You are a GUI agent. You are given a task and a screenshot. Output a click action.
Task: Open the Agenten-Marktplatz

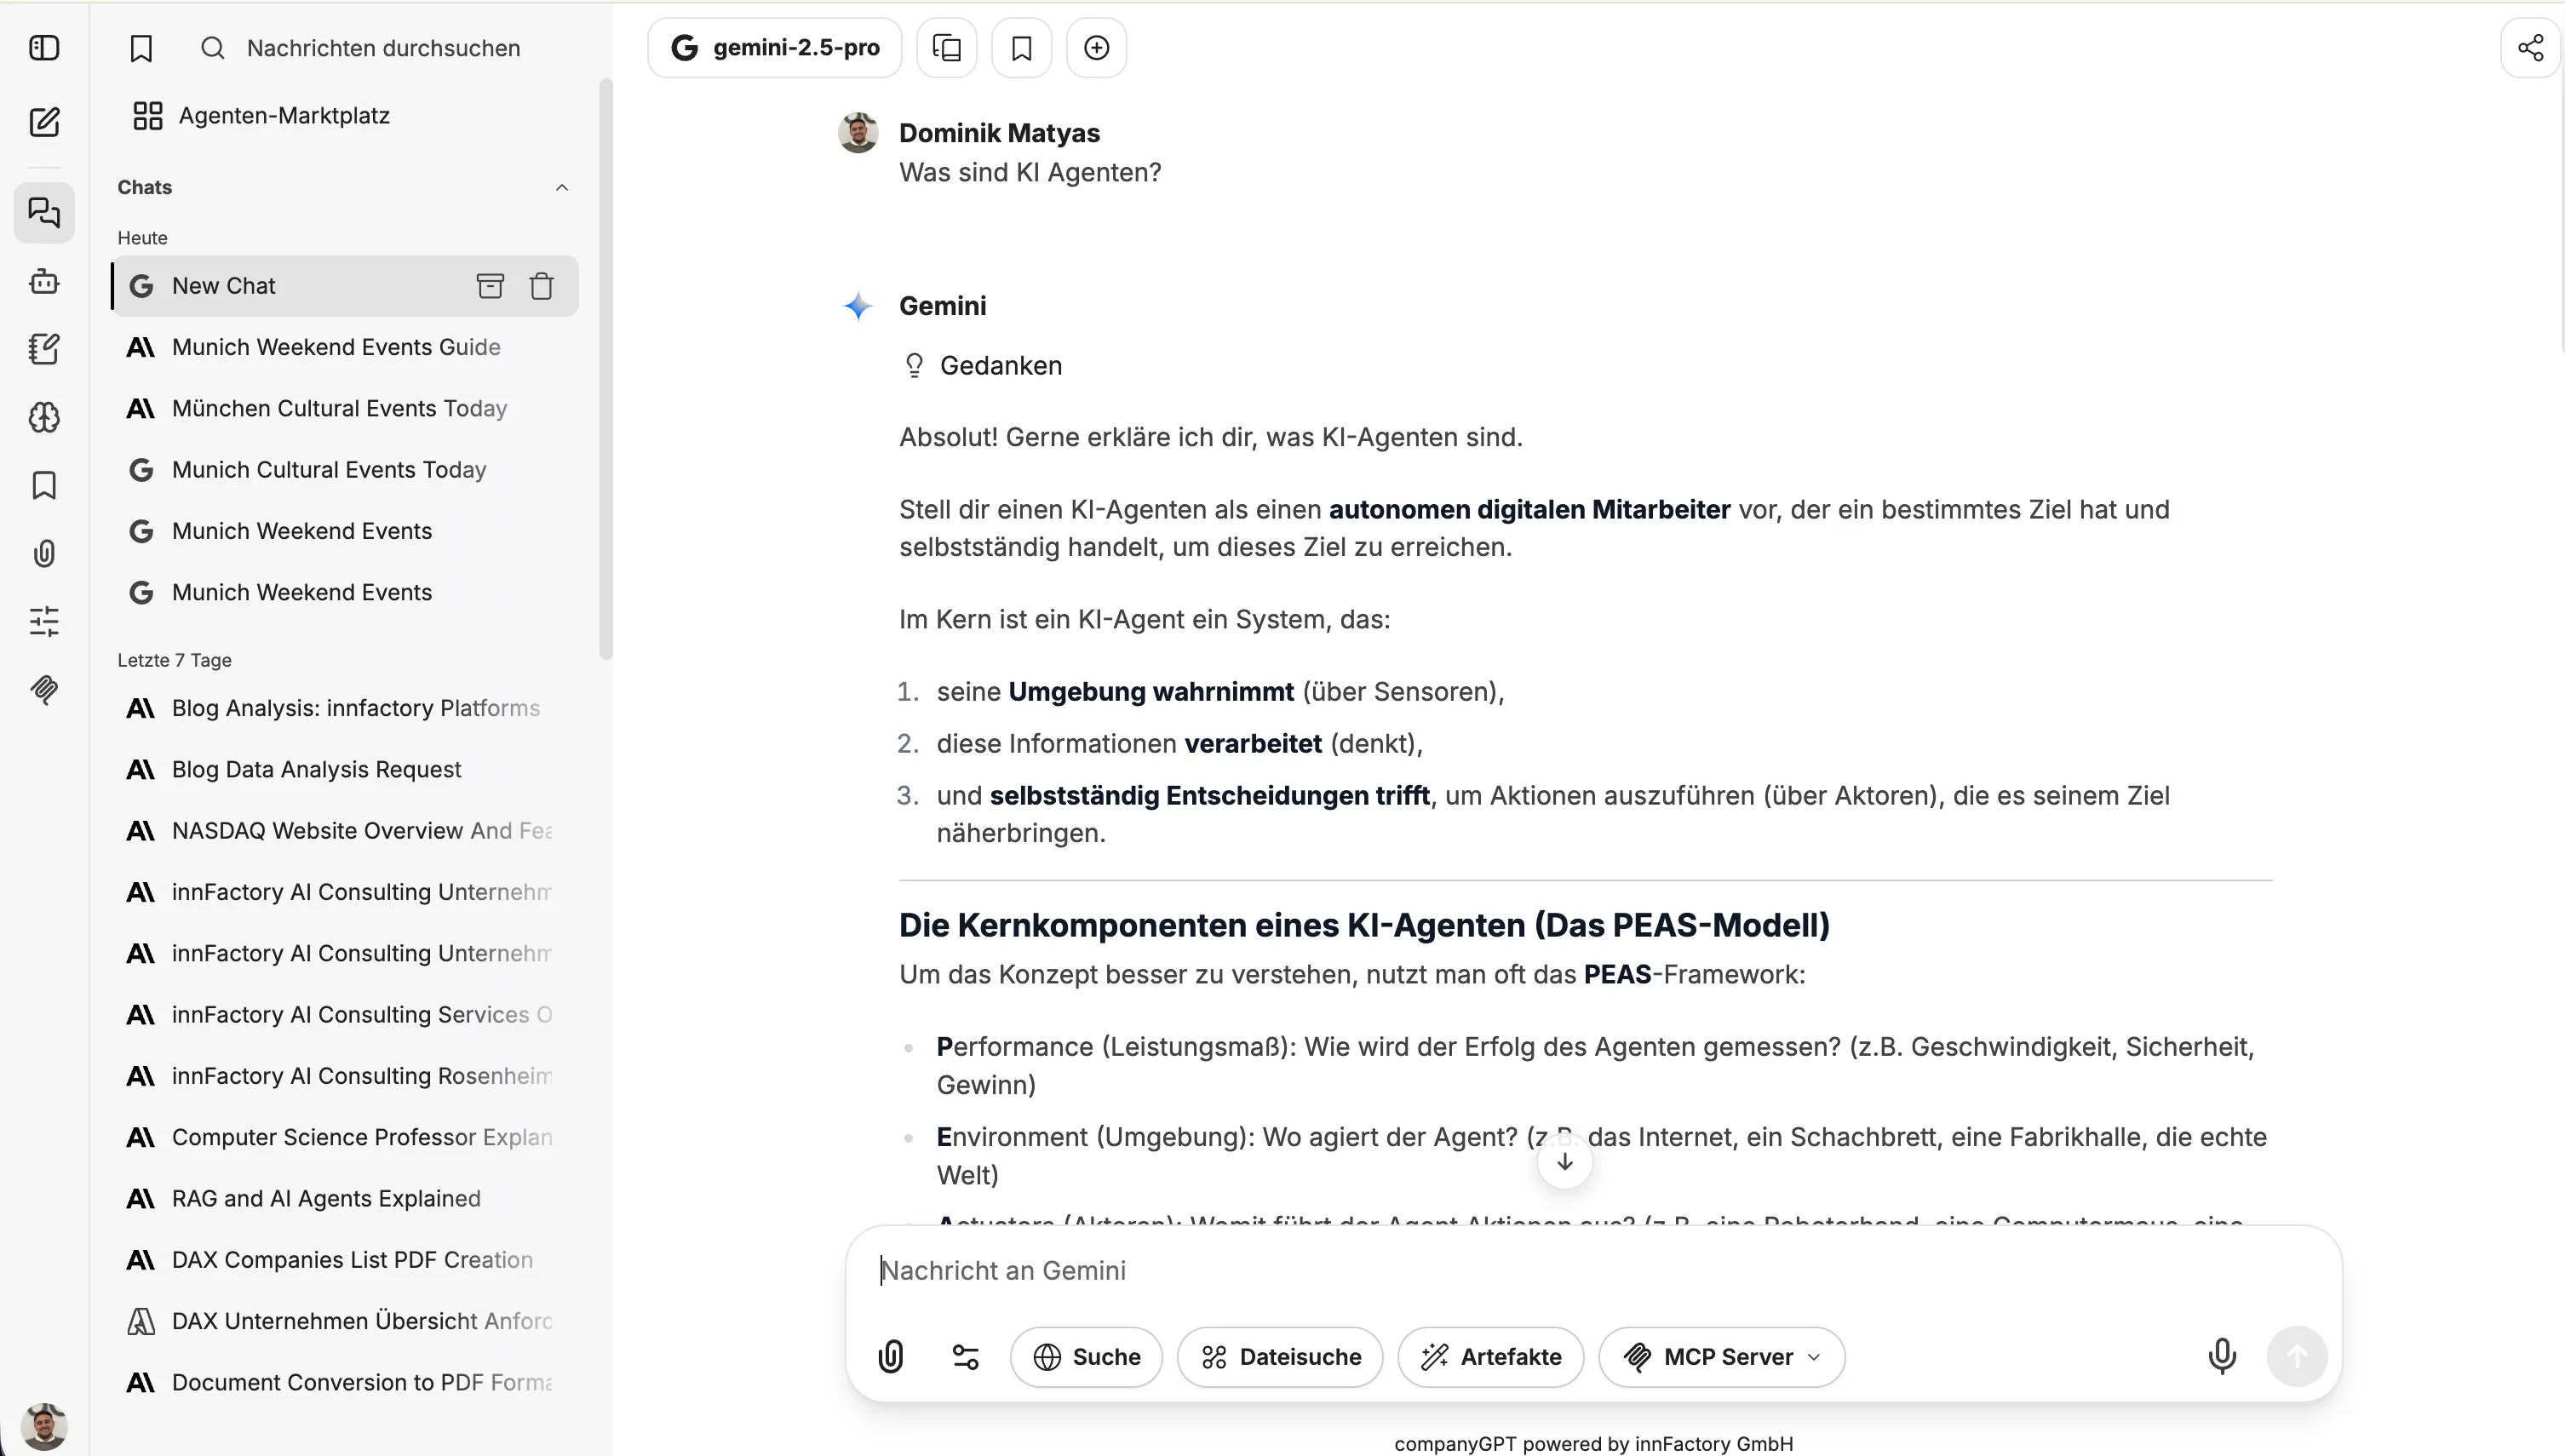284,115
